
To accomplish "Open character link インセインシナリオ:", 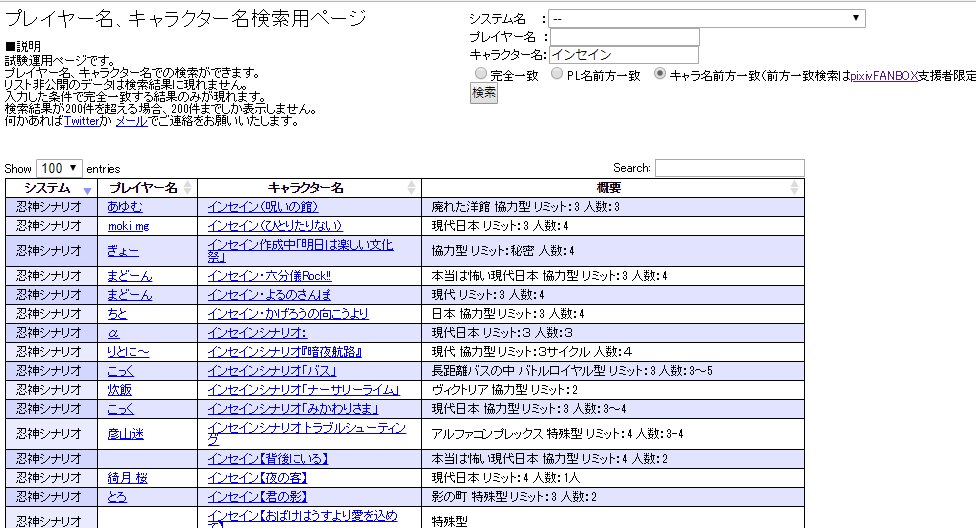I will point(257,333).
